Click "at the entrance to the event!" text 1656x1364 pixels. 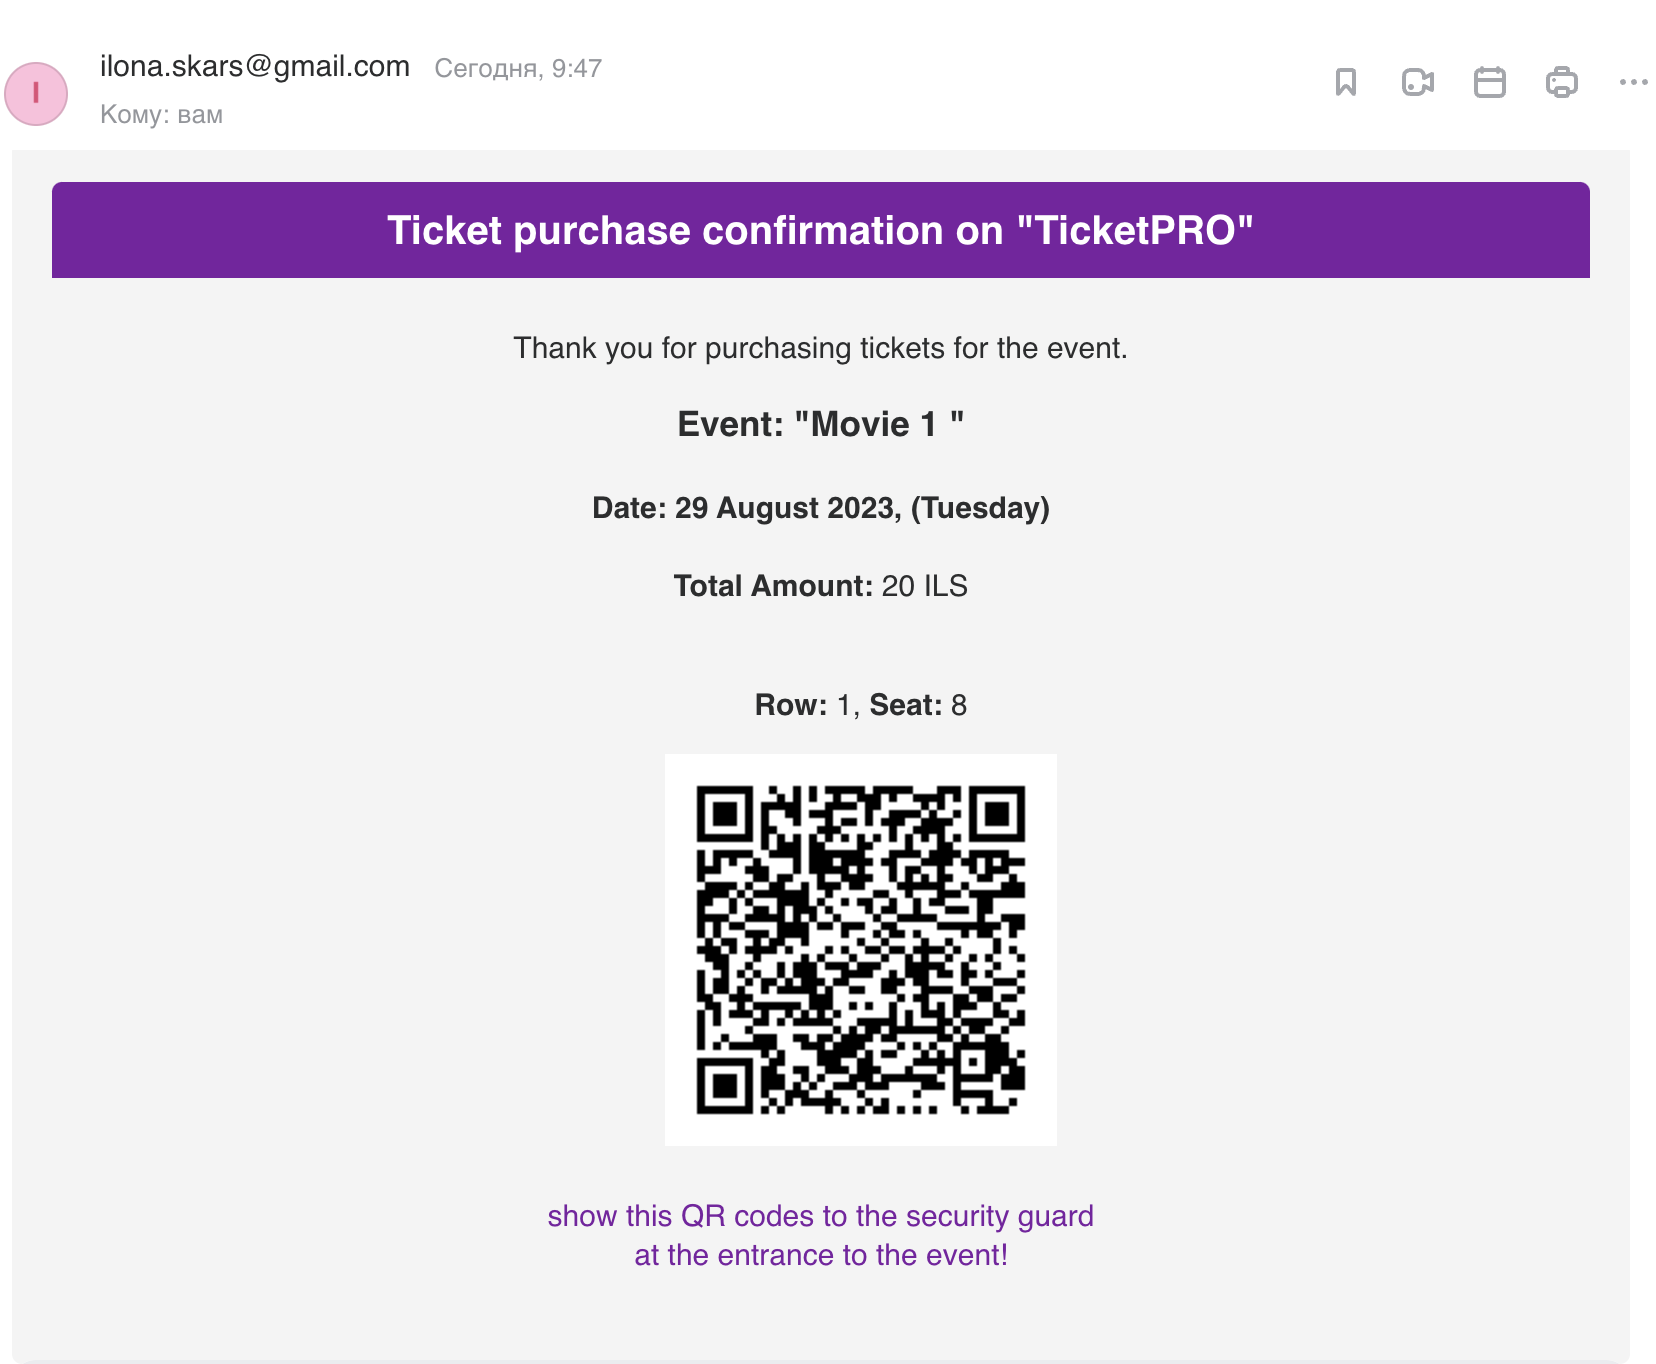click(821, 1255)
